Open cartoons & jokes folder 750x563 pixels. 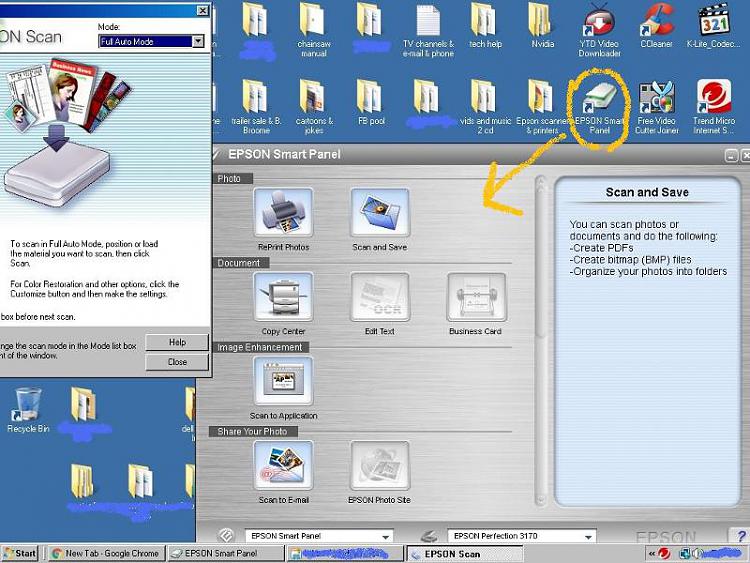tap(314, 108)
